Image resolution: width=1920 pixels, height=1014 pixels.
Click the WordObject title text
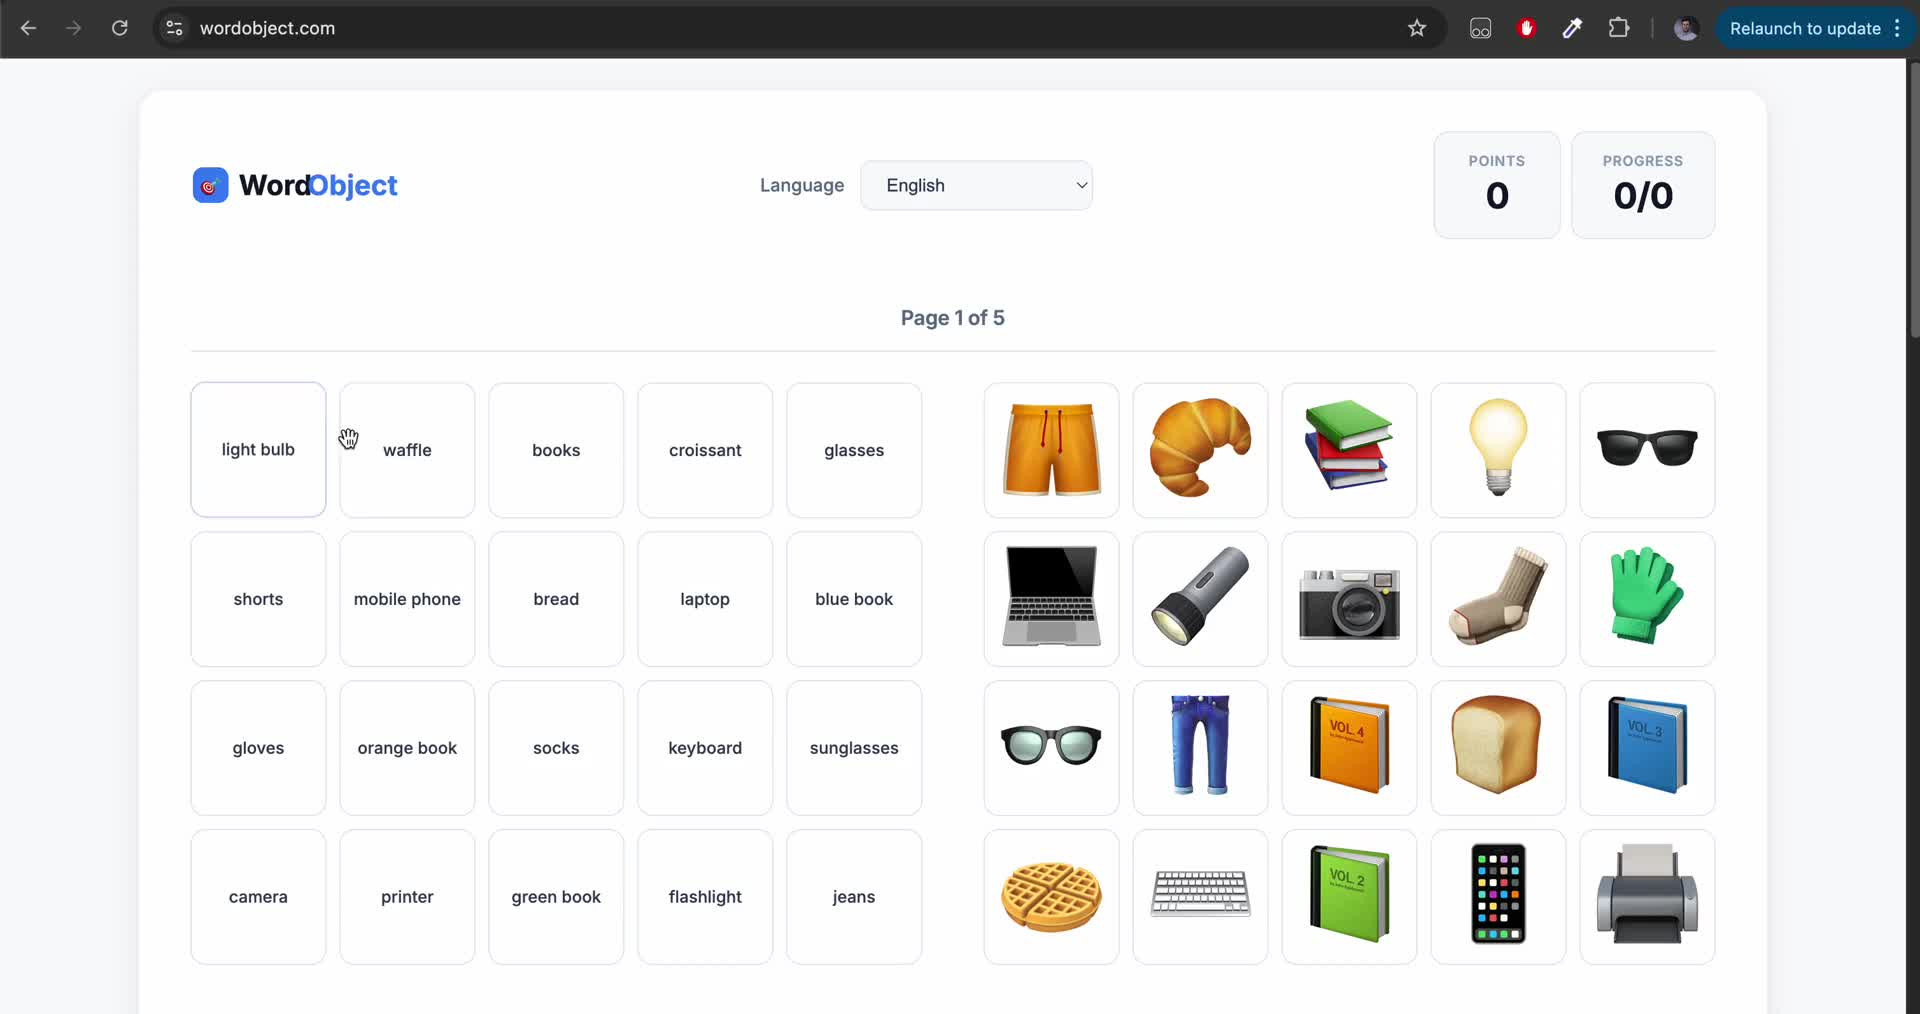click(x=318, y=185)
